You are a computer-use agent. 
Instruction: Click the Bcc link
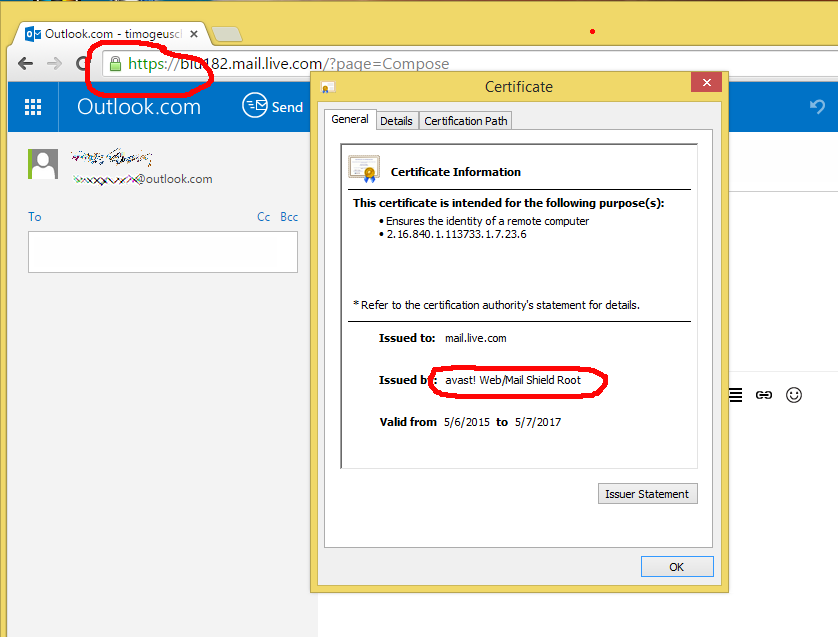point(289,217)
